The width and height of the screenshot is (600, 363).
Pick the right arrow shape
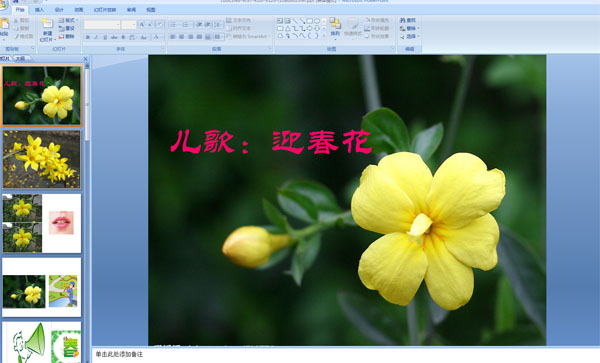(310, 28)
